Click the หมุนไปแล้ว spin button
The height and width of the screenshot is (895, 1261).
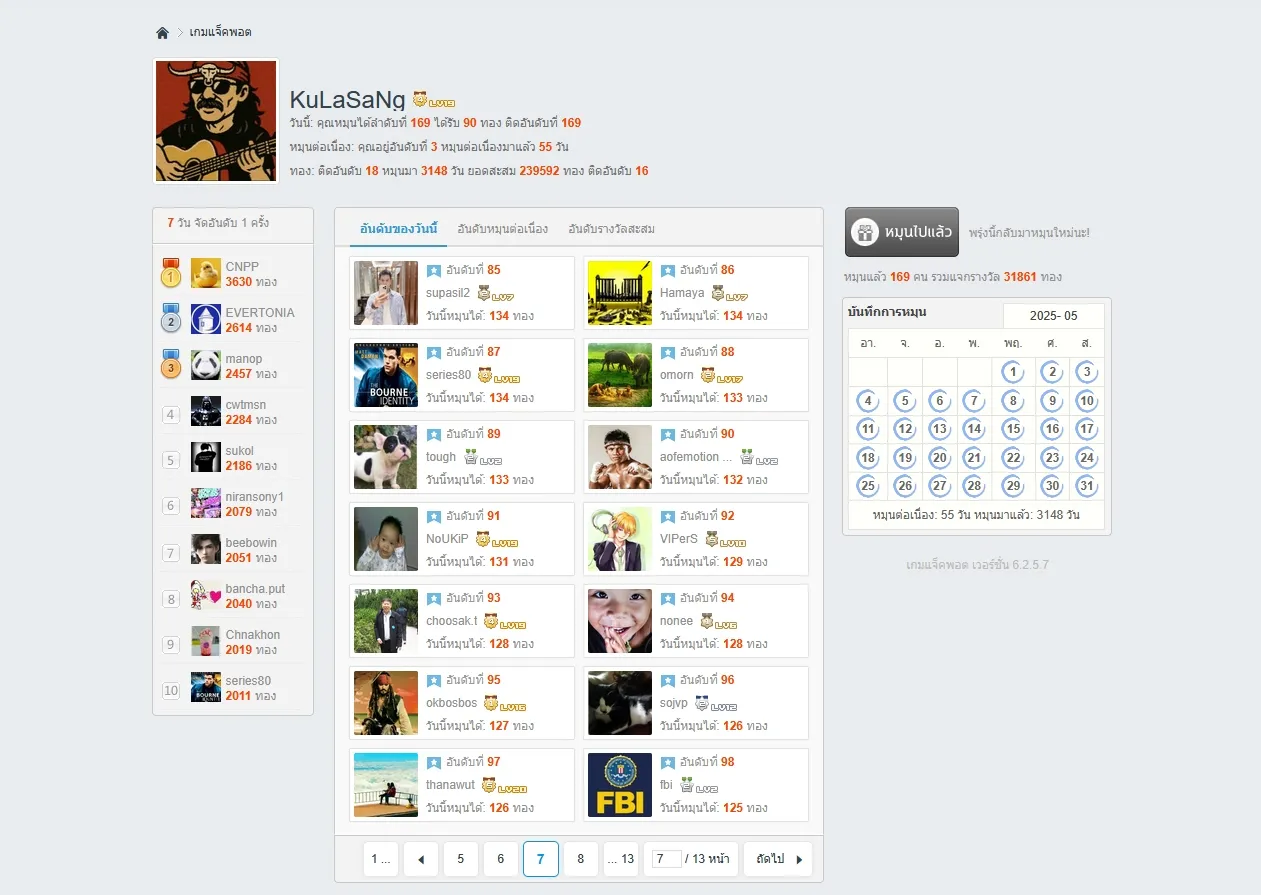(902, 232)
